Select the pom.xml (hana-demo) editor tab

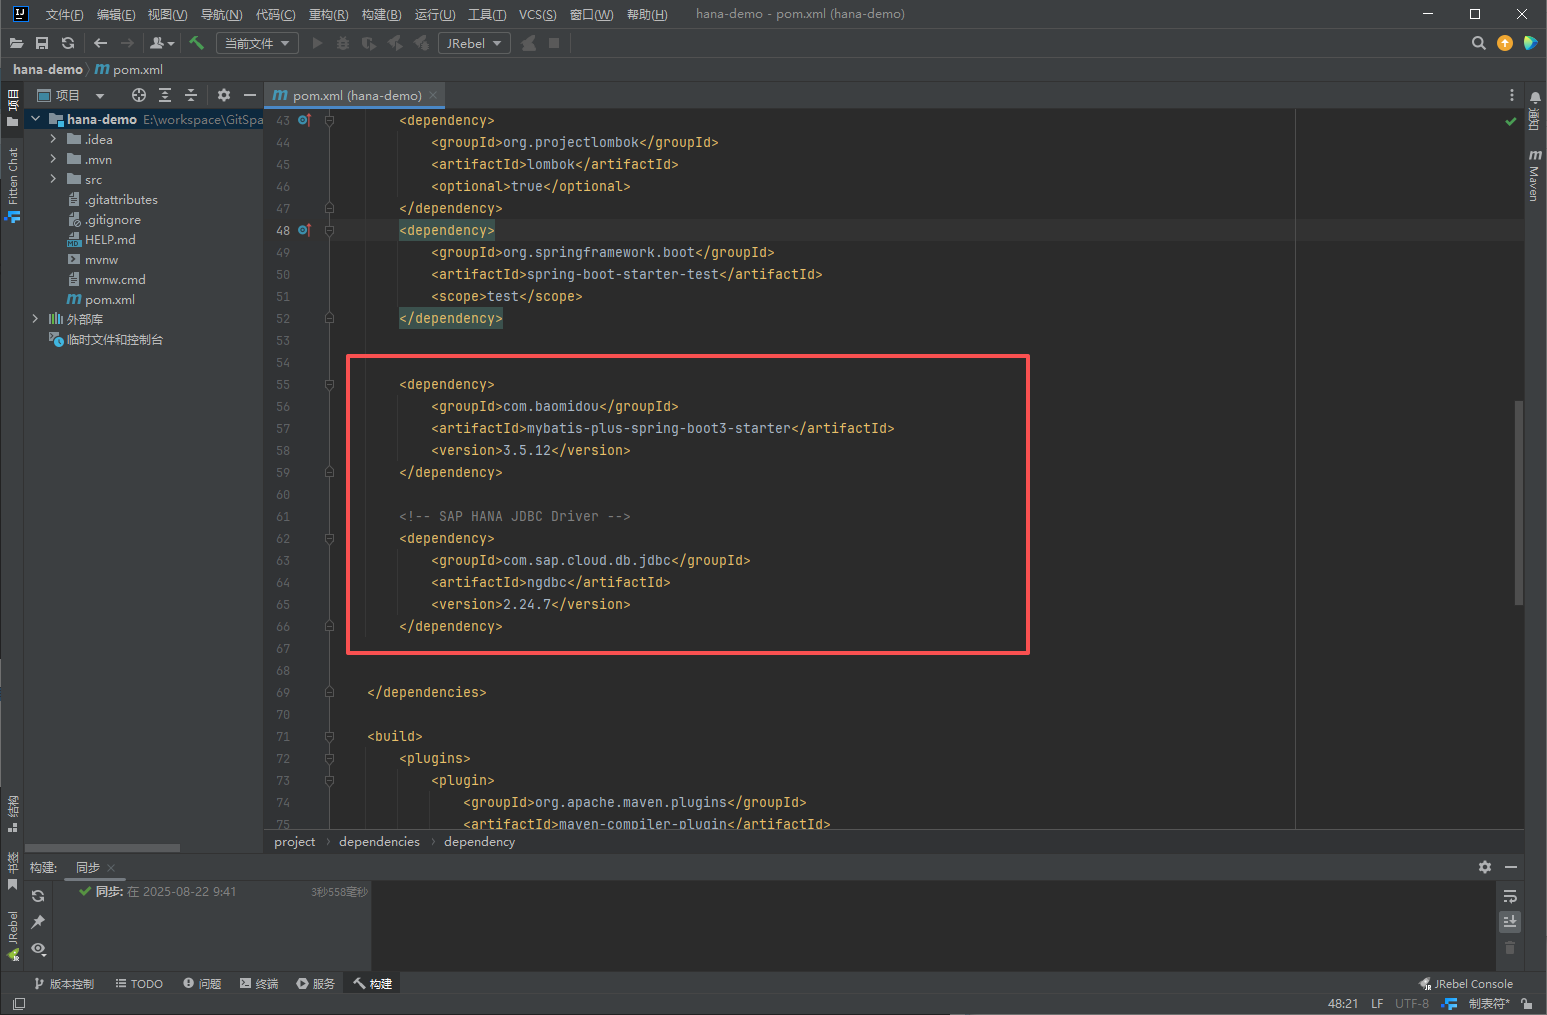pos(355,95)
